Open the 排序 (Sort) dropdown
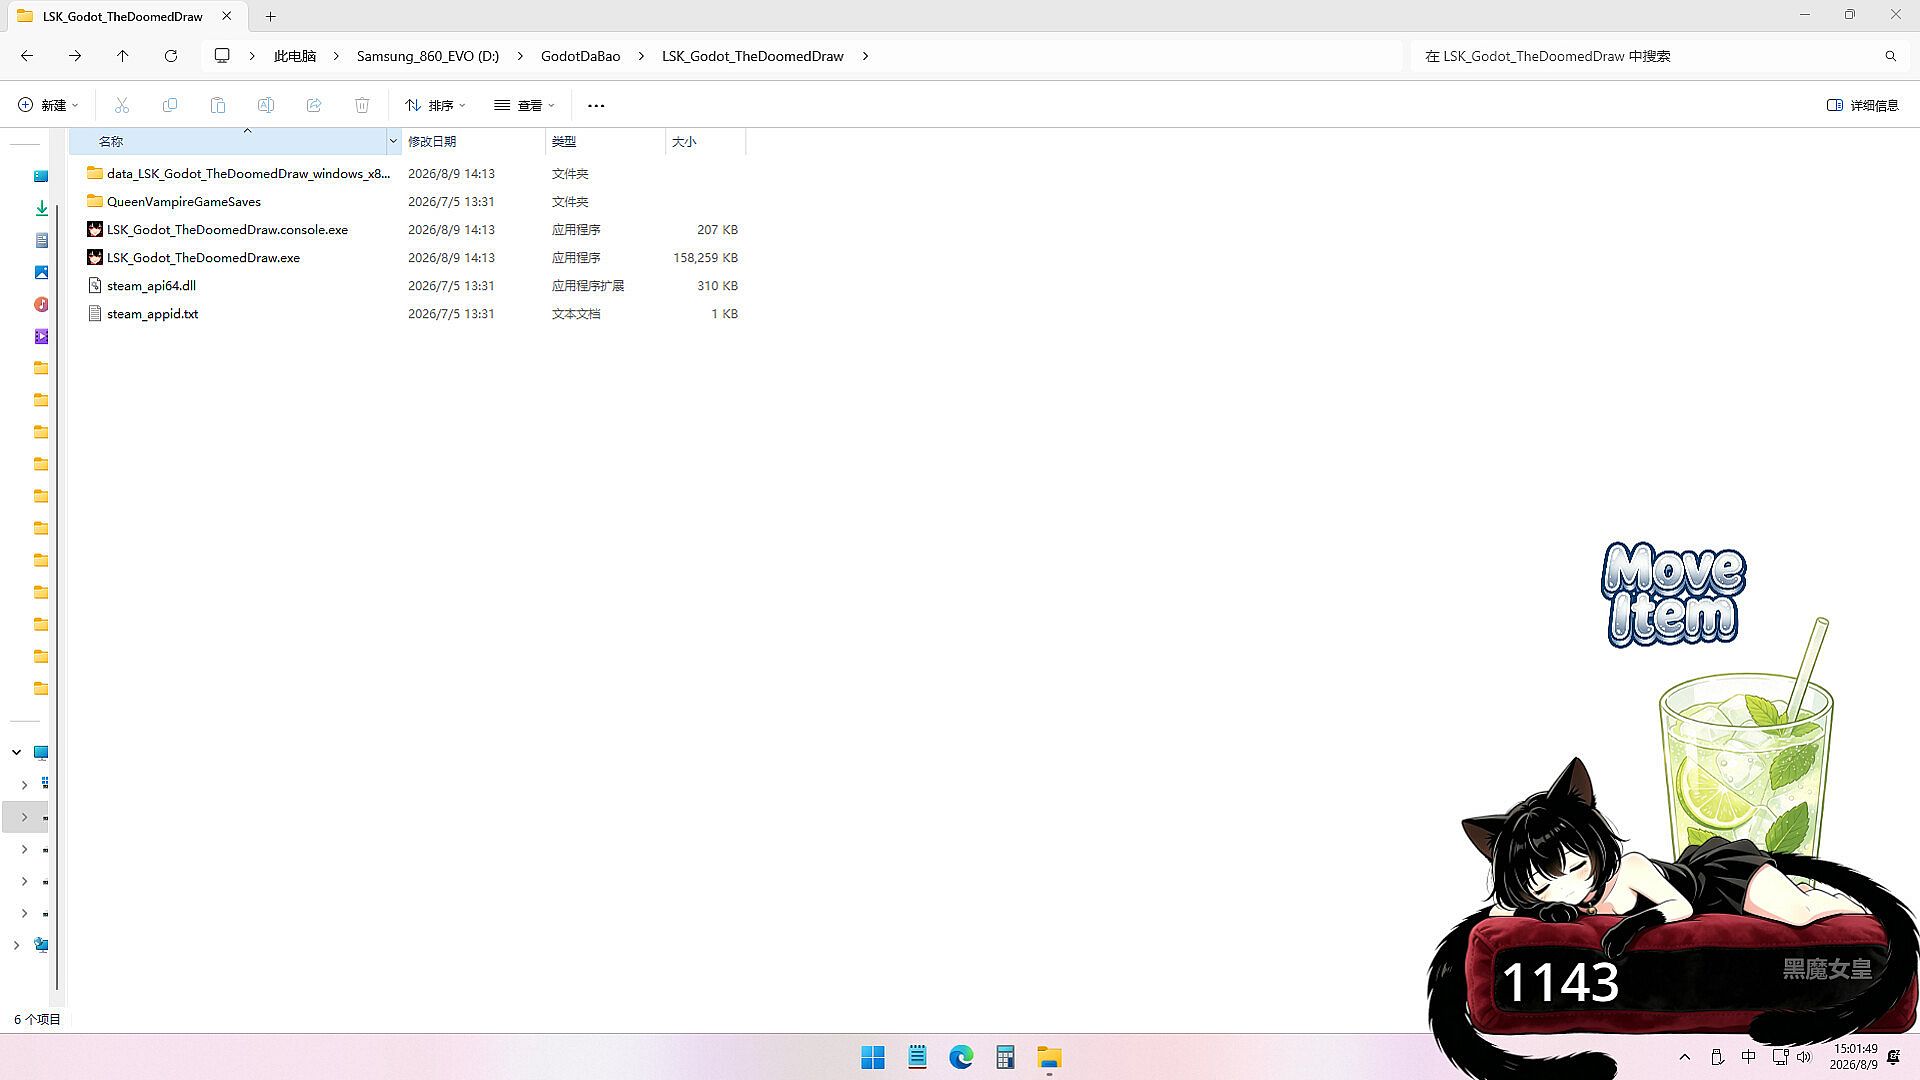 (x=435, y=105)
